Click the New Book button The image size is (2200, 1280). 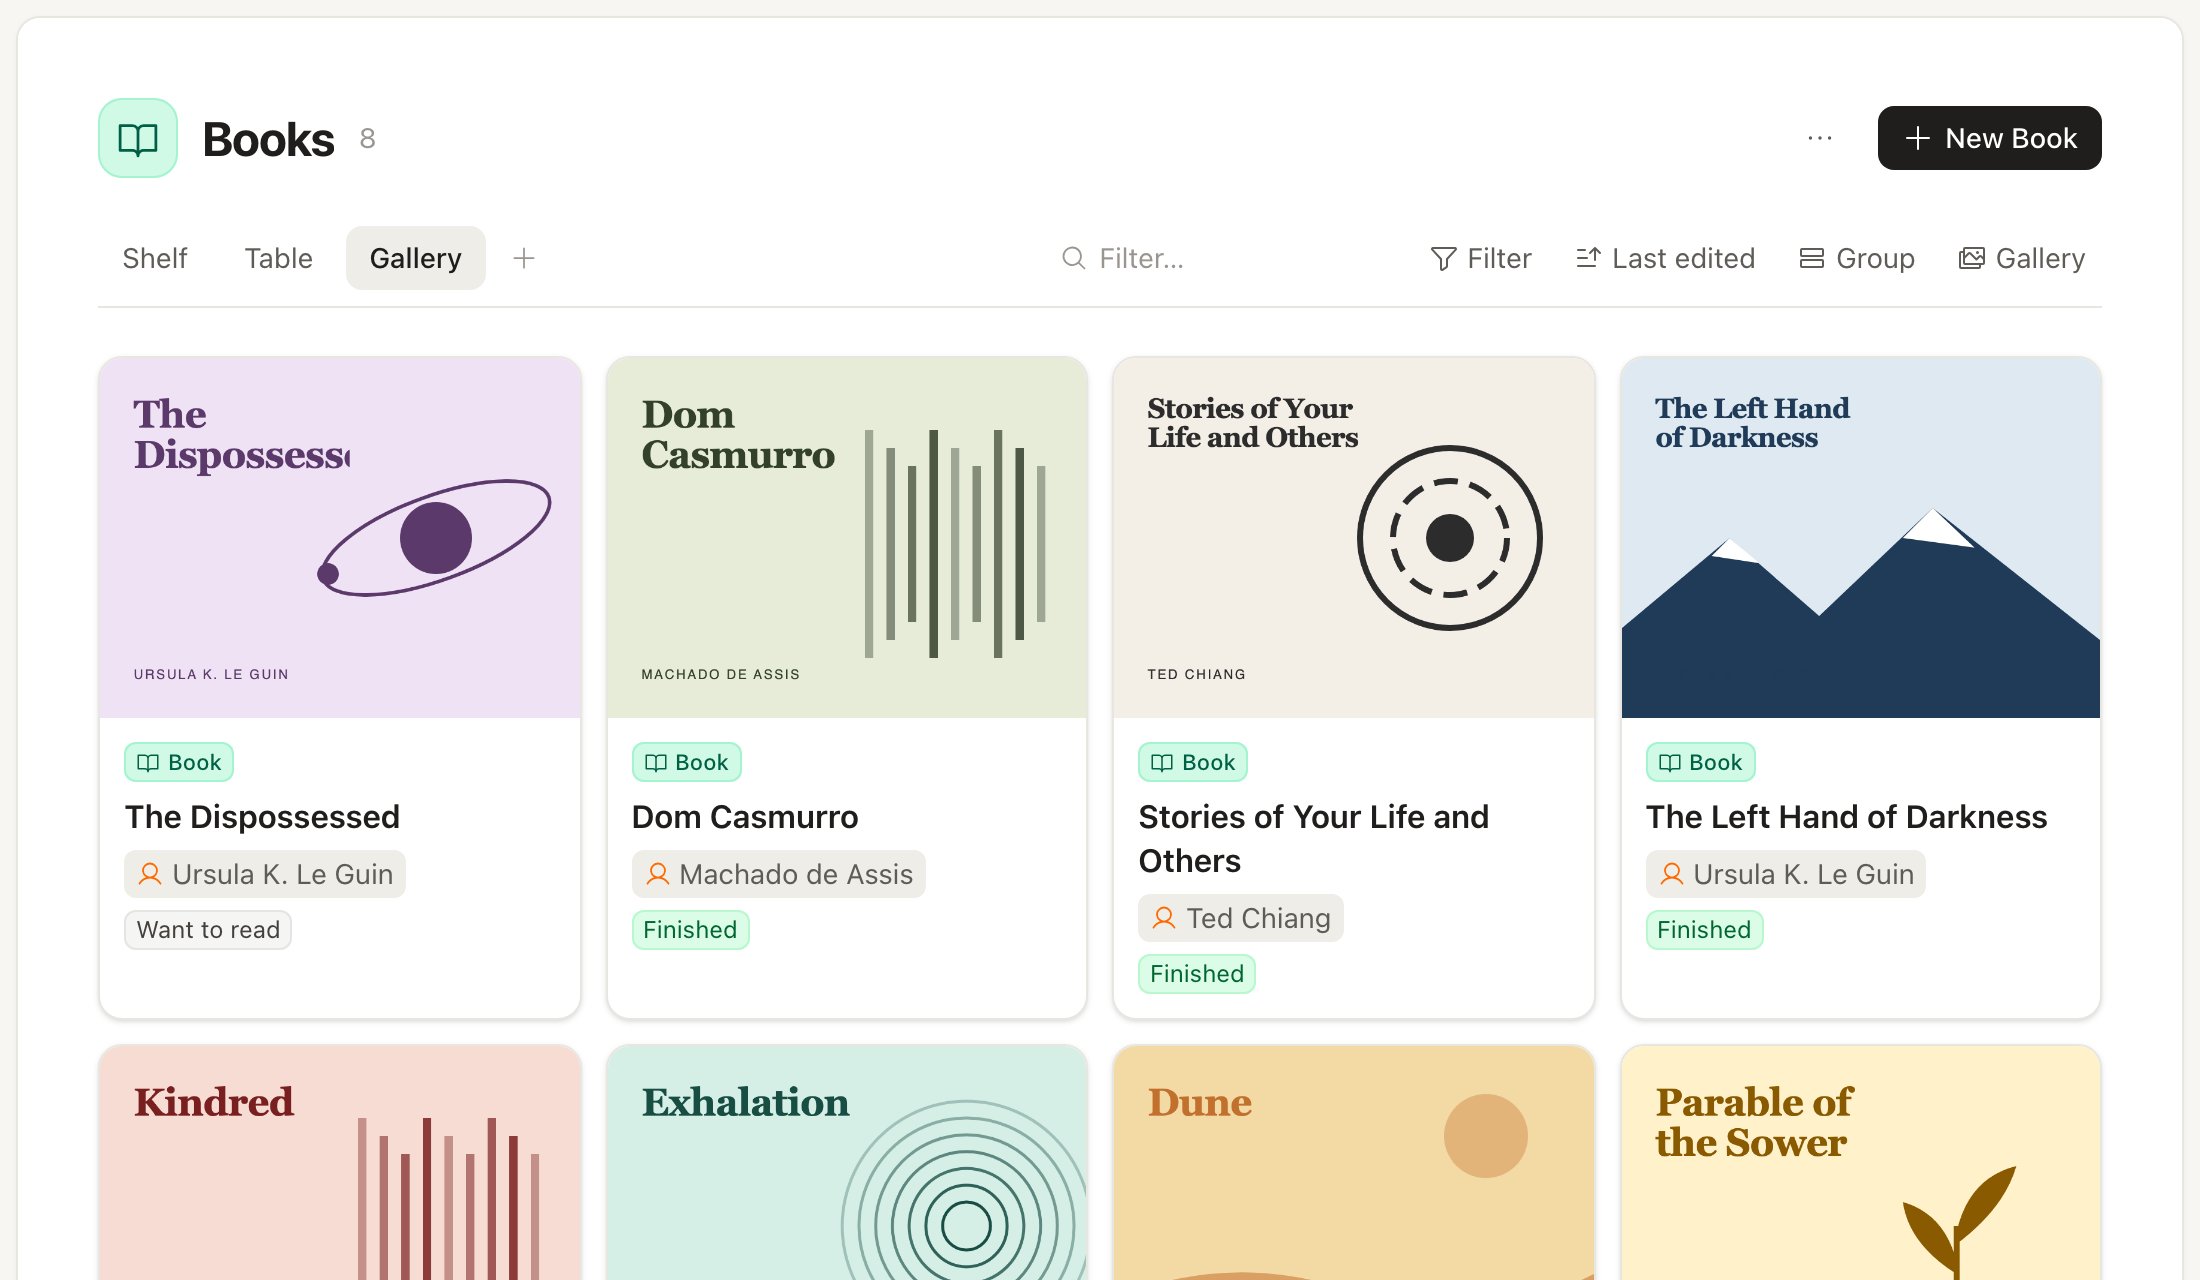(x=1989, y=138)
